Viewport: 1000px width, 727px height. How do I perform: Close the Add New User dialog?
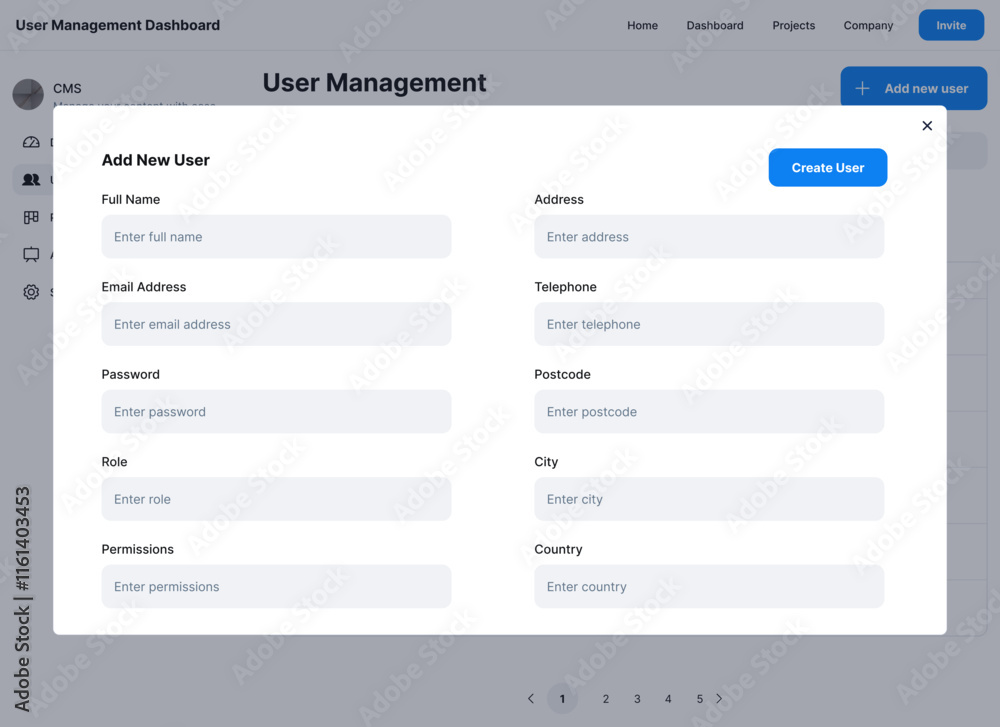(x=927, y=126)
